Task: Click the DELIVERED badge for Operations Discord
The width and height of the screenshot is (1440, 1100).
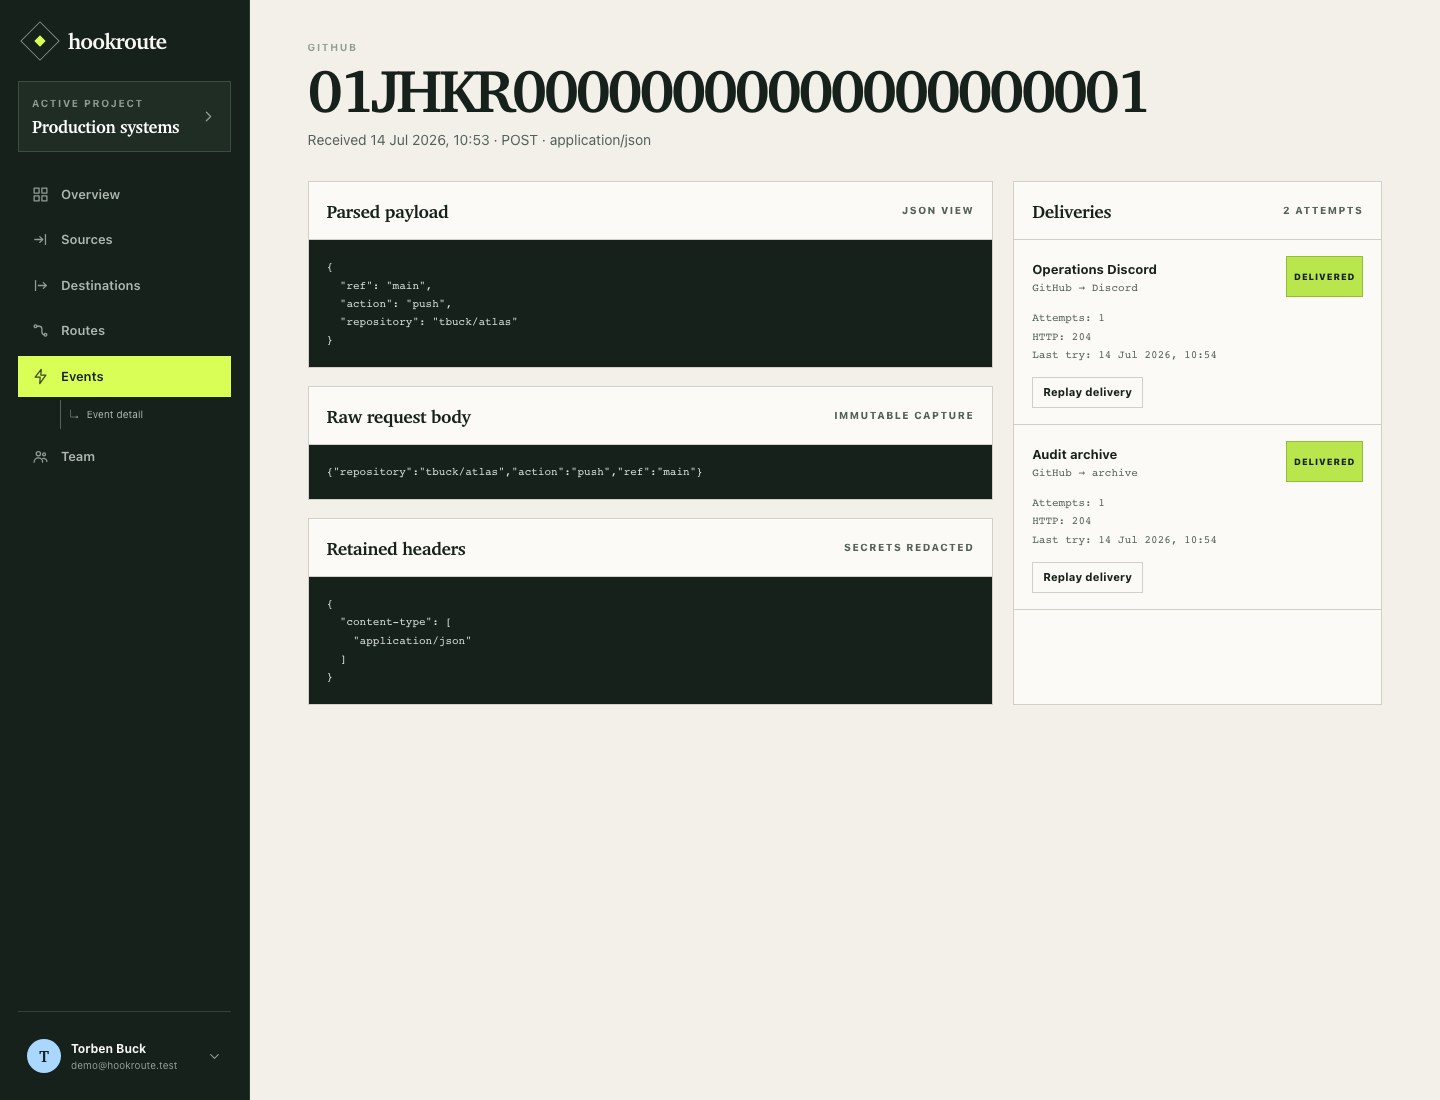Action: (x=1324, y=277)
